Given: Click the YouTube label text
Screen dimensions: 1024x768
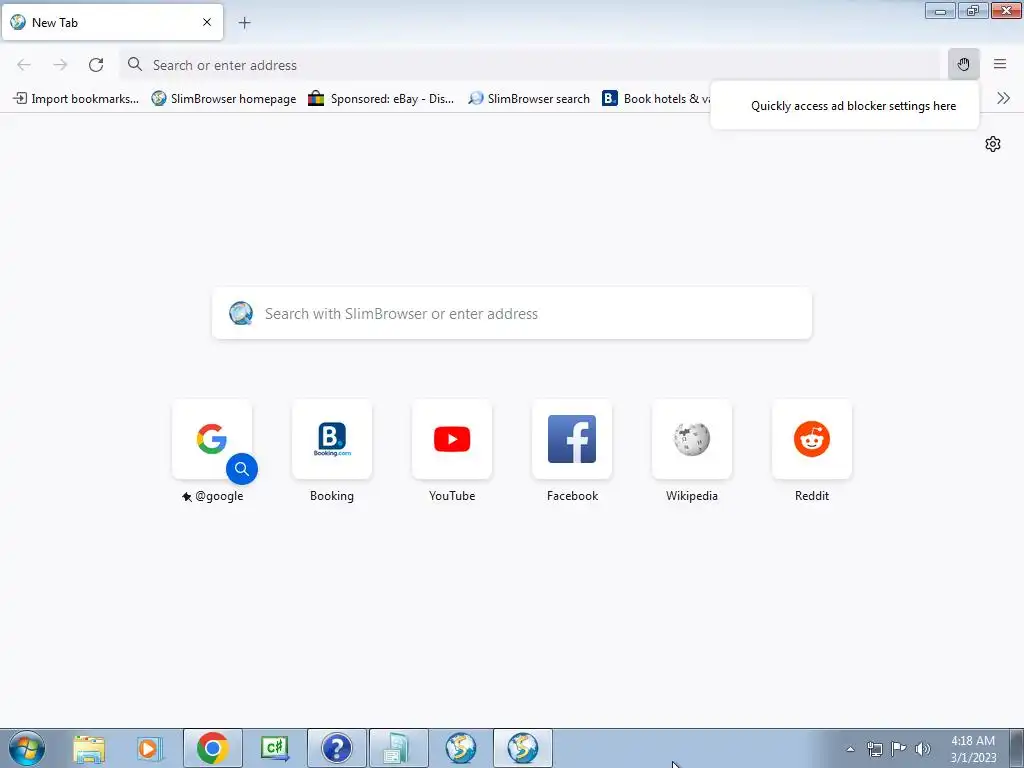Looking at the screenshot, I should [452, 496].
